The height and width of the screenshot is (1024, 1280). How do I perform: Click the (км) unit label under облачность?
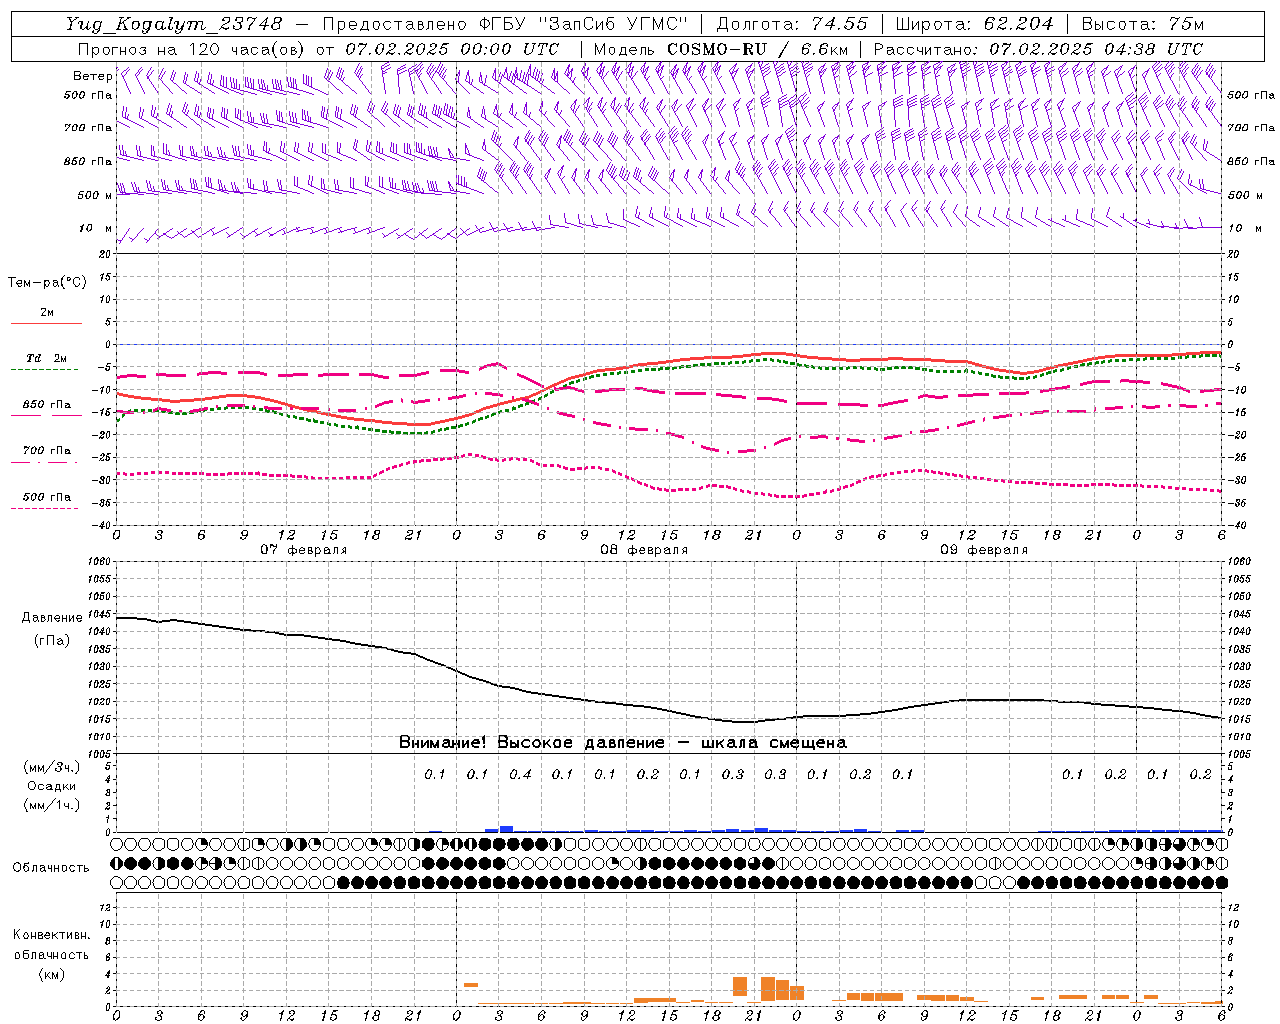point(51,974)
